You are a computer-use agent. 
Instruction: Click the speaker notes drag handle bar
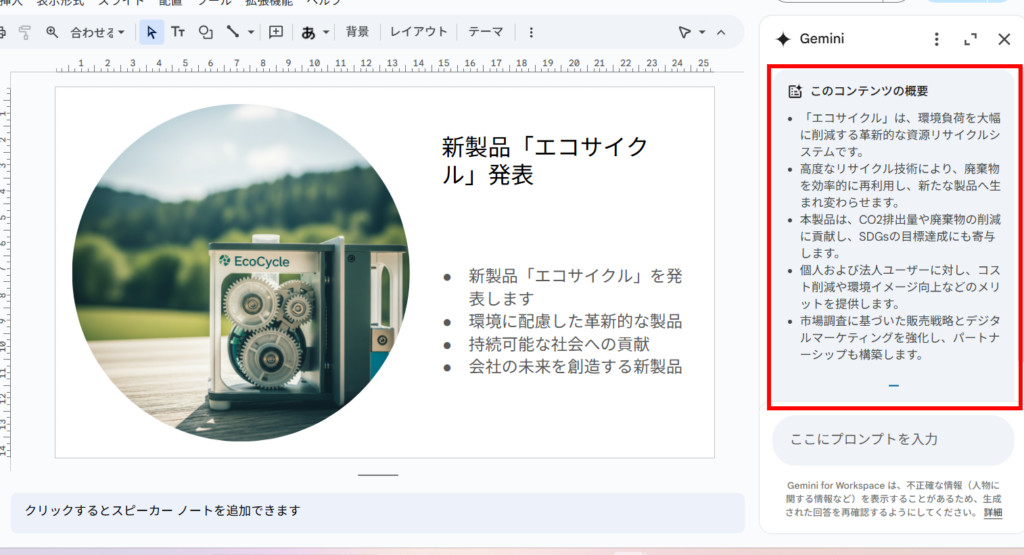(x=377, y=475)
